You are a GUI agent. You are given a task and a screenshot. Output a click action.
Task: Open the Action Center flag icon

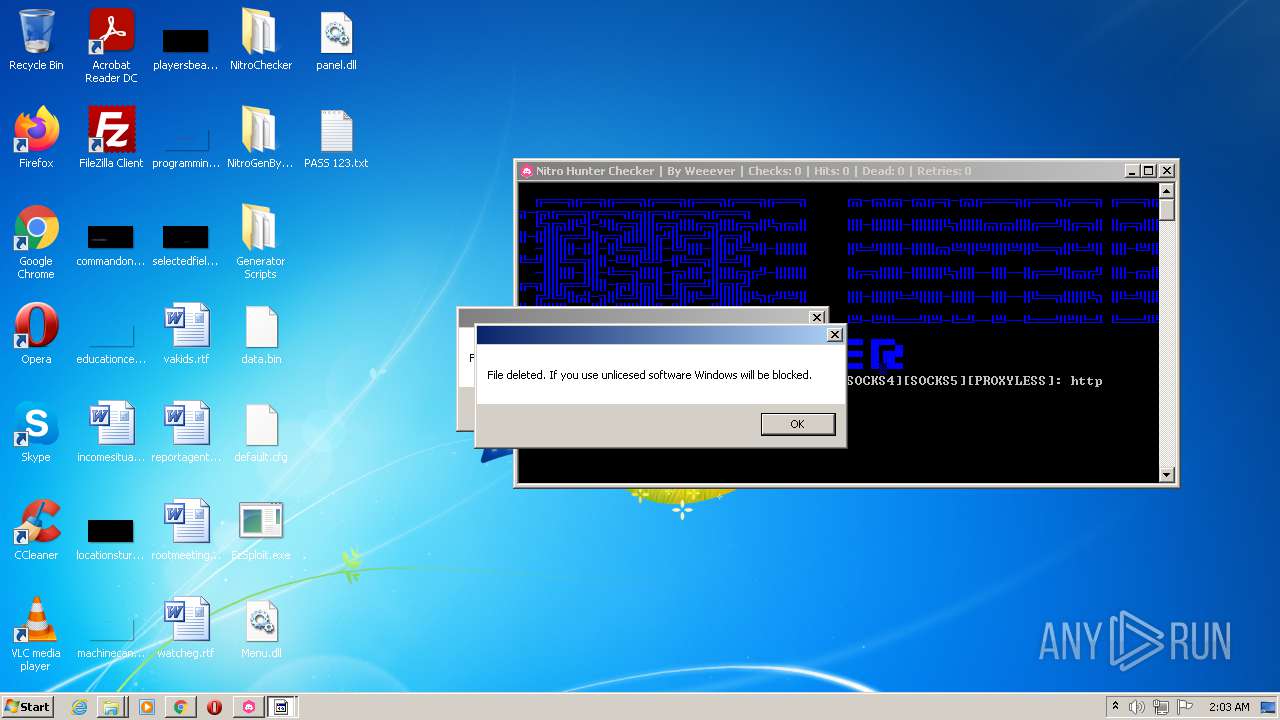point(1185,707)
